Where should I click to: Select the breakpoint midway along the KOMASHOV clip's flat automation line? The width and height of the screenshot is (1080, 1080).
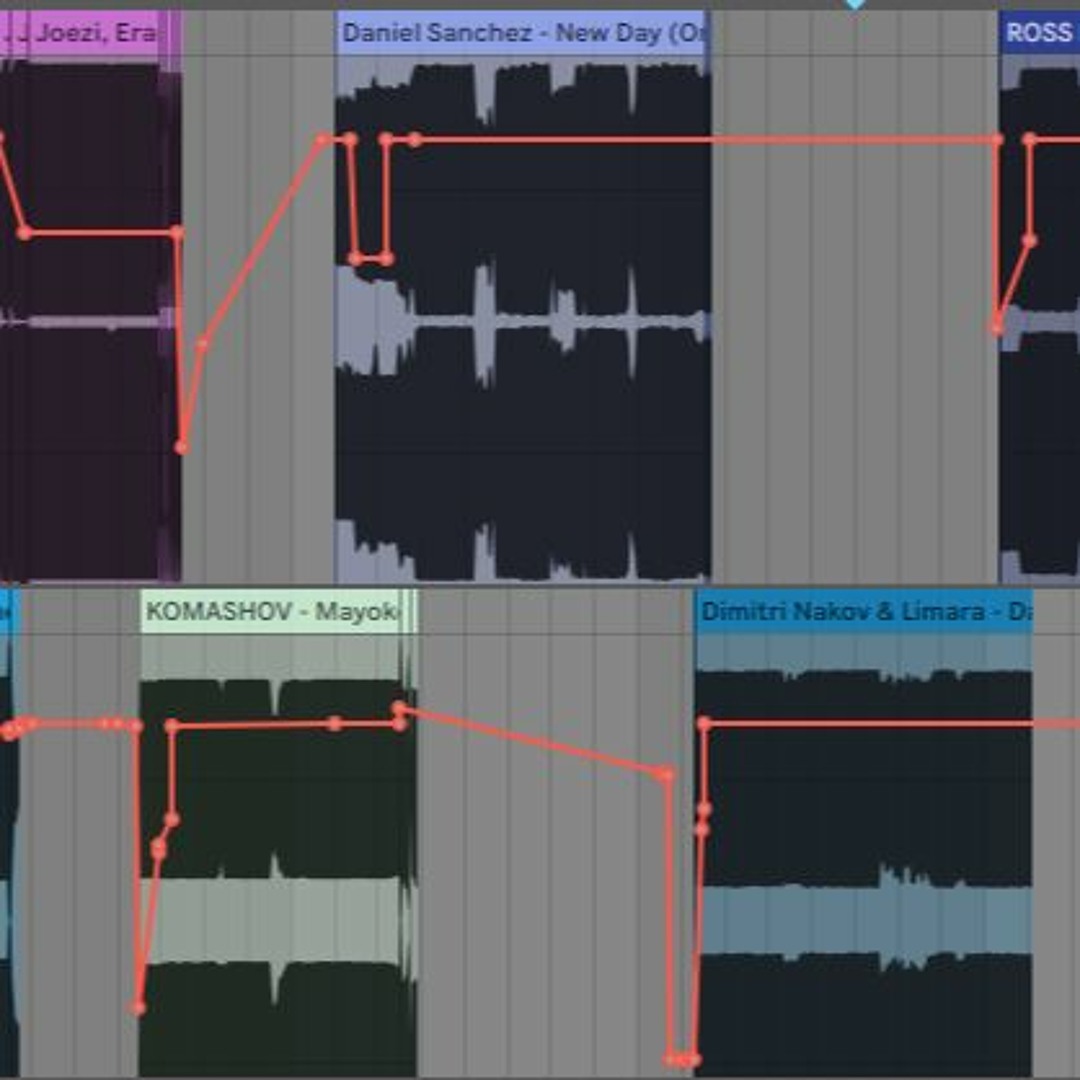335,723
